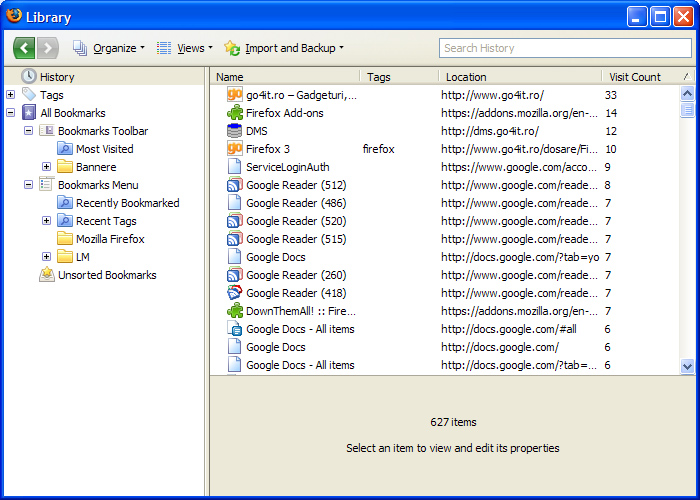Focus the Search History field
The image size is (700, 500).
[565, 48]
